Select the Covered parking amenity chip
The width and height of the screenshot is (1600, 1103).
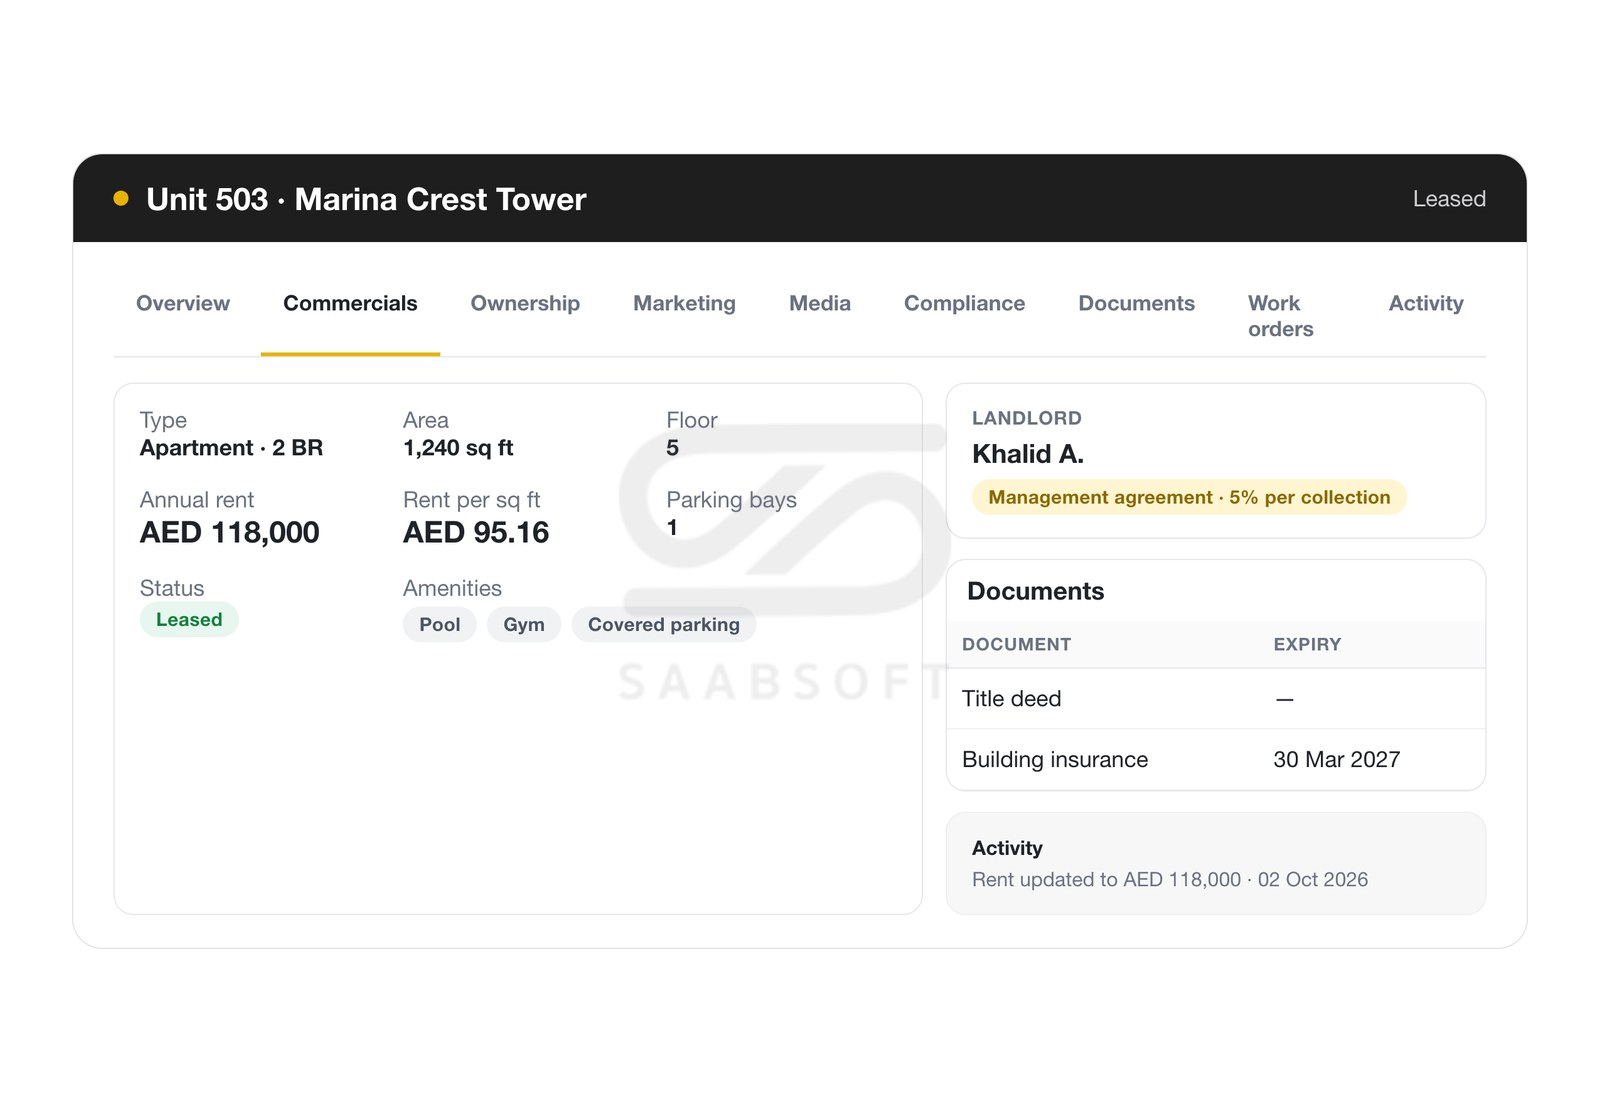(664, 625)
